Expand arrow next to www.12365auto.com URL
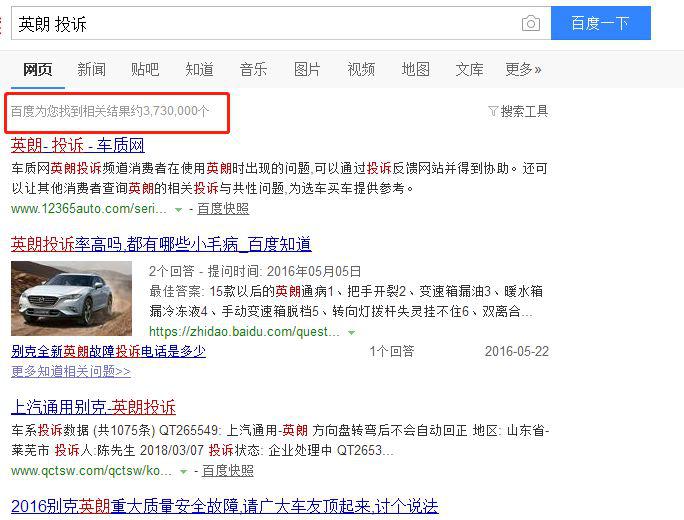Screen dimensions: 684x520 pyautogui.click(x=178, y=210)
